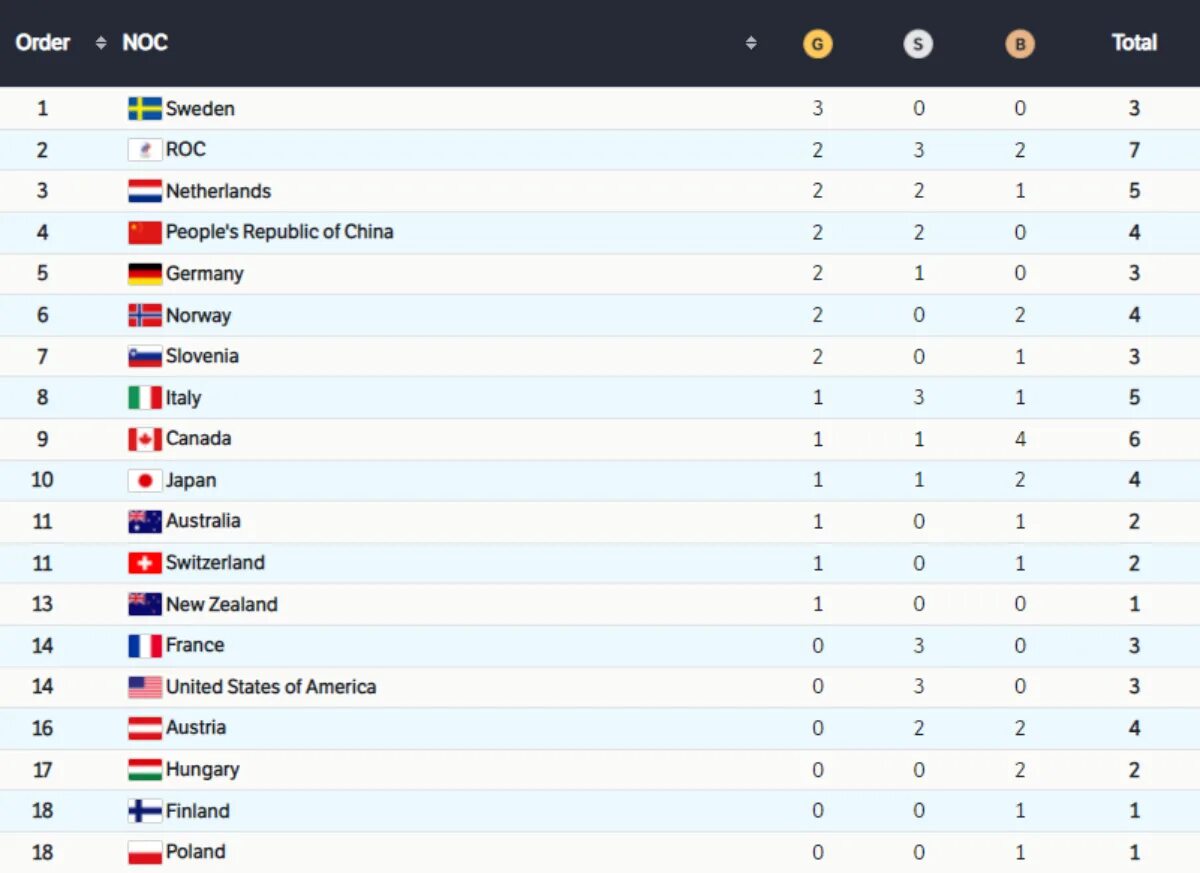Toggle sort arrows next to Order
The image size is (1200, 873).
pos(100,43)
